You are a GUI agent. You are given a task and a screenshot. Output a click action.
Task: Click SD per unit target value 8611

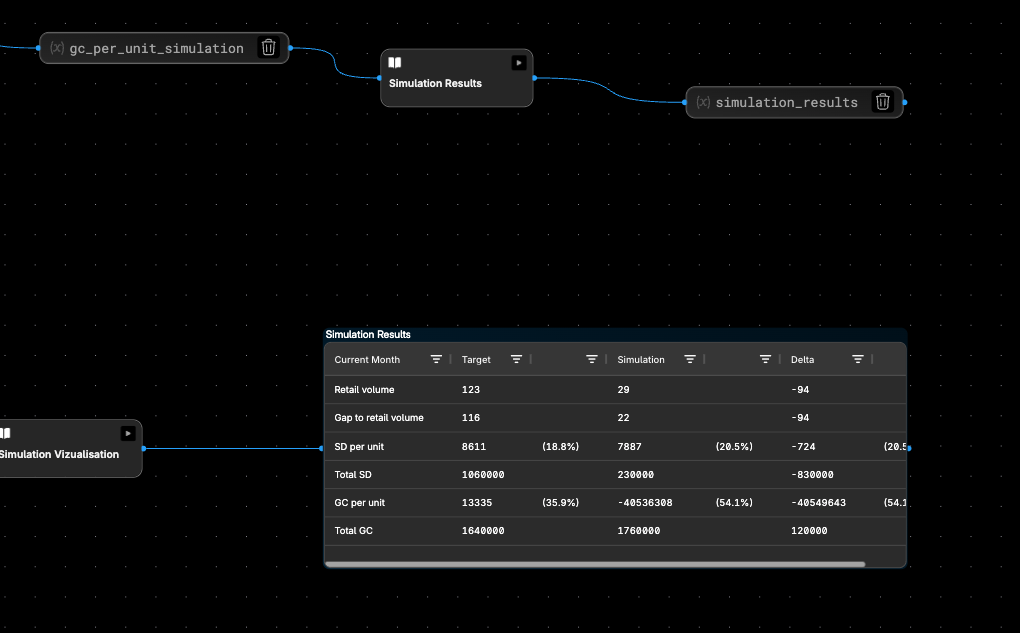474,447
